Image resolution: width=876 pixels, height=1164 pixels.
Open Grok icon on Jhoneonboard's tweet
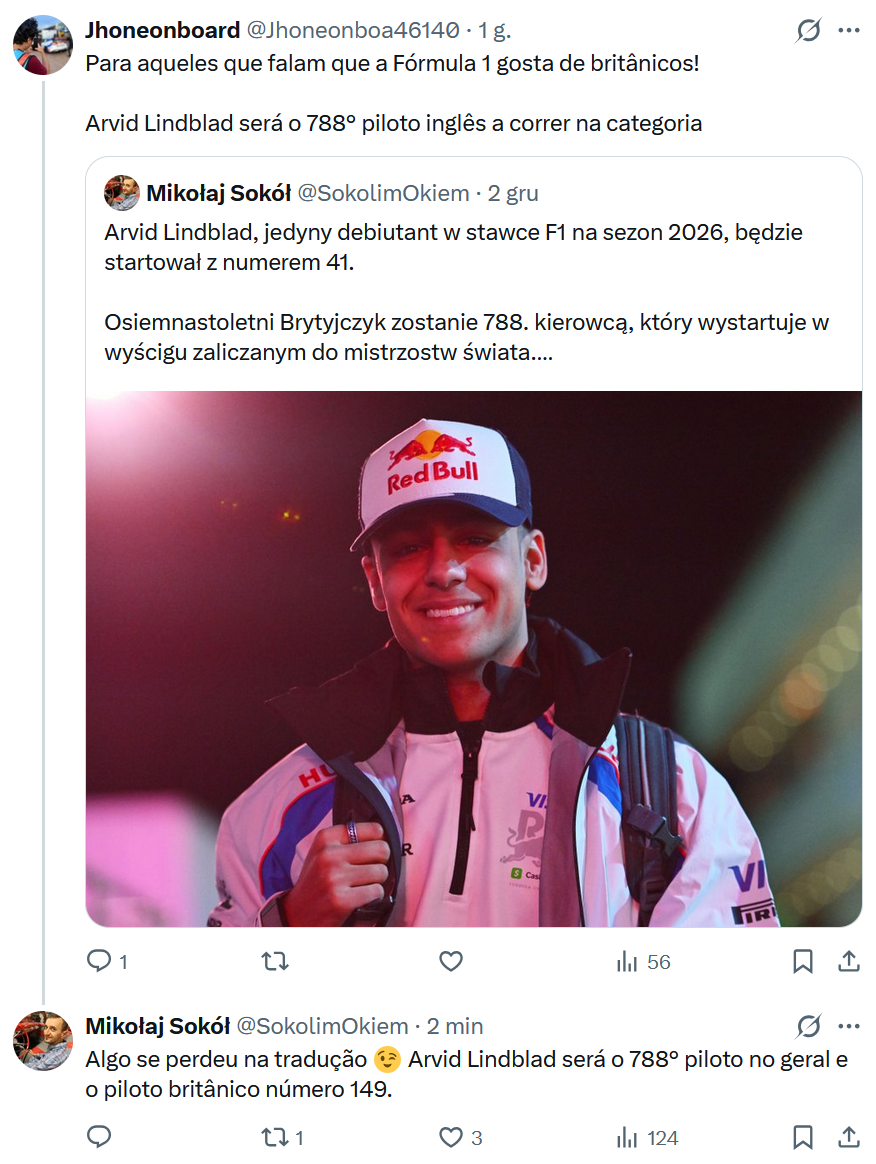[808, 31]
